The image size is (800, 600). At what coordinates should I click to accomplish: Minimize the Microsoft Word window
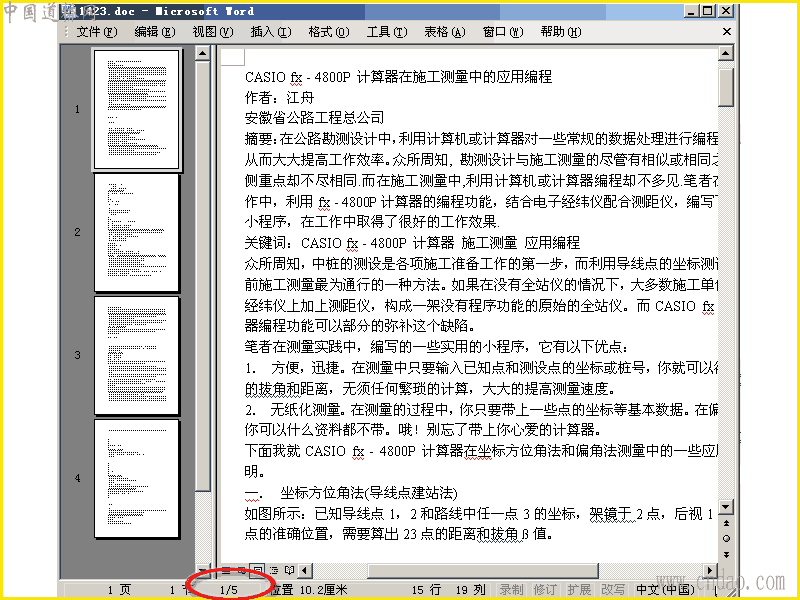tap(691, 10)
